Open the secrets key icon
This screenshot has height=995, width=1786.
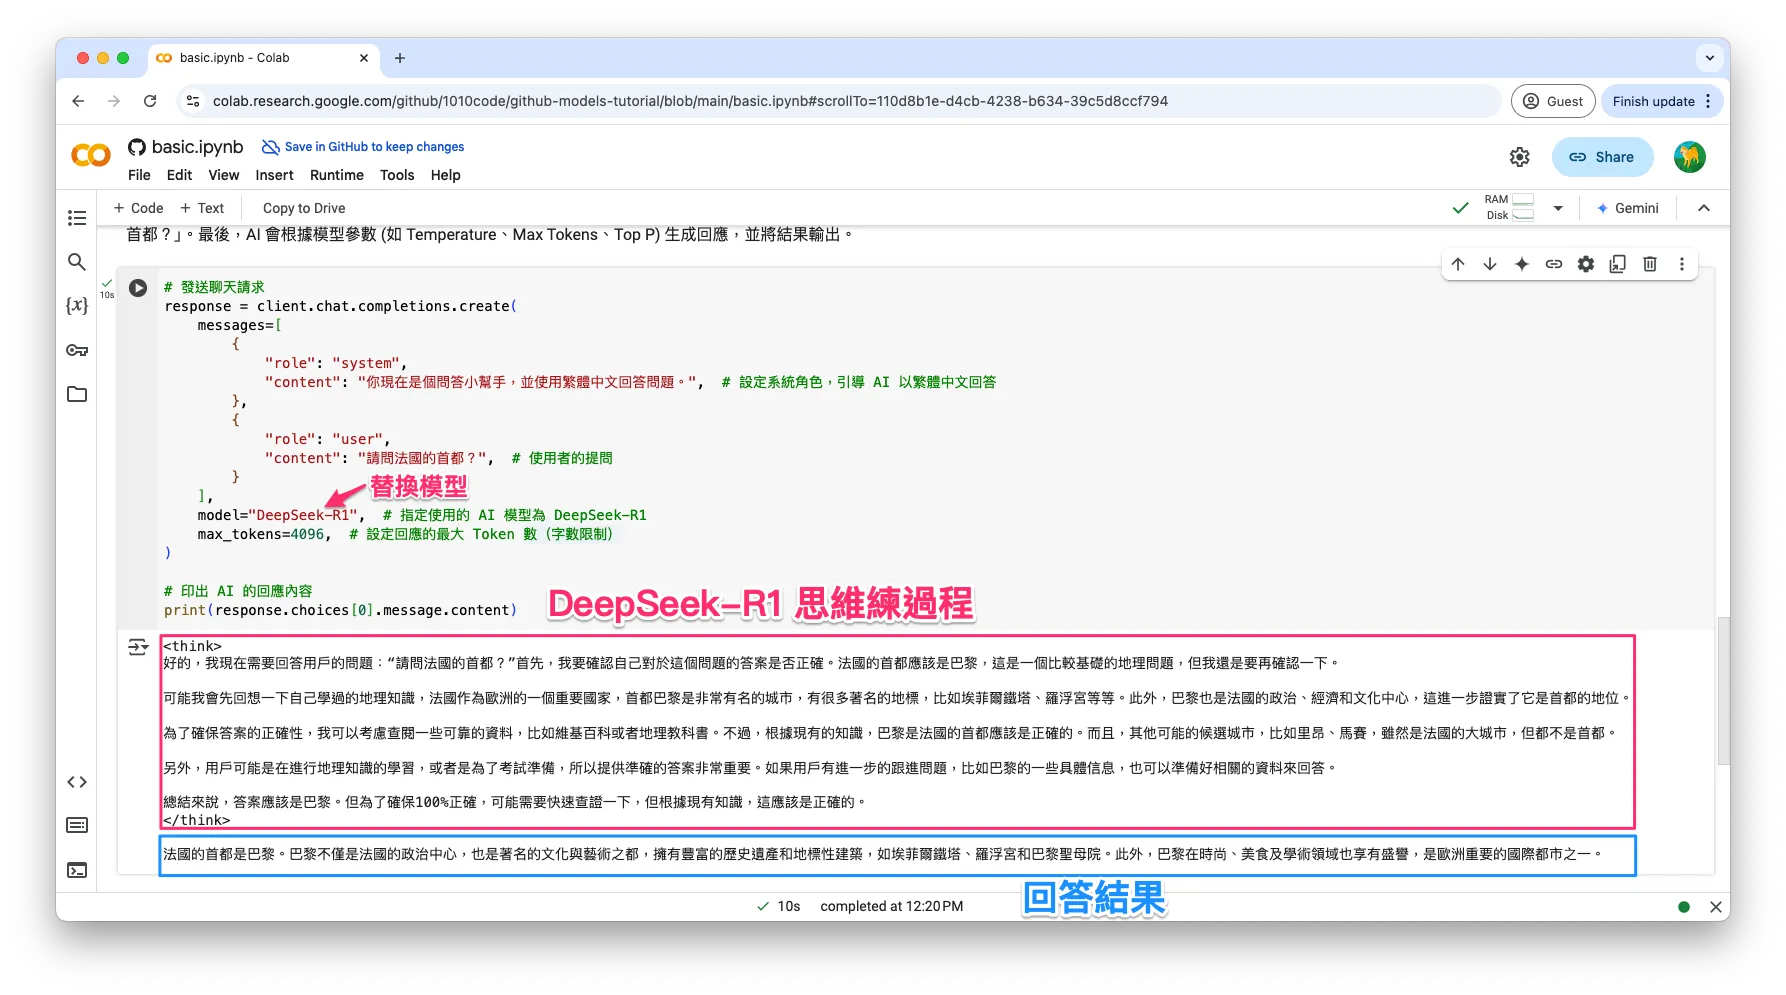click(77, 350)
